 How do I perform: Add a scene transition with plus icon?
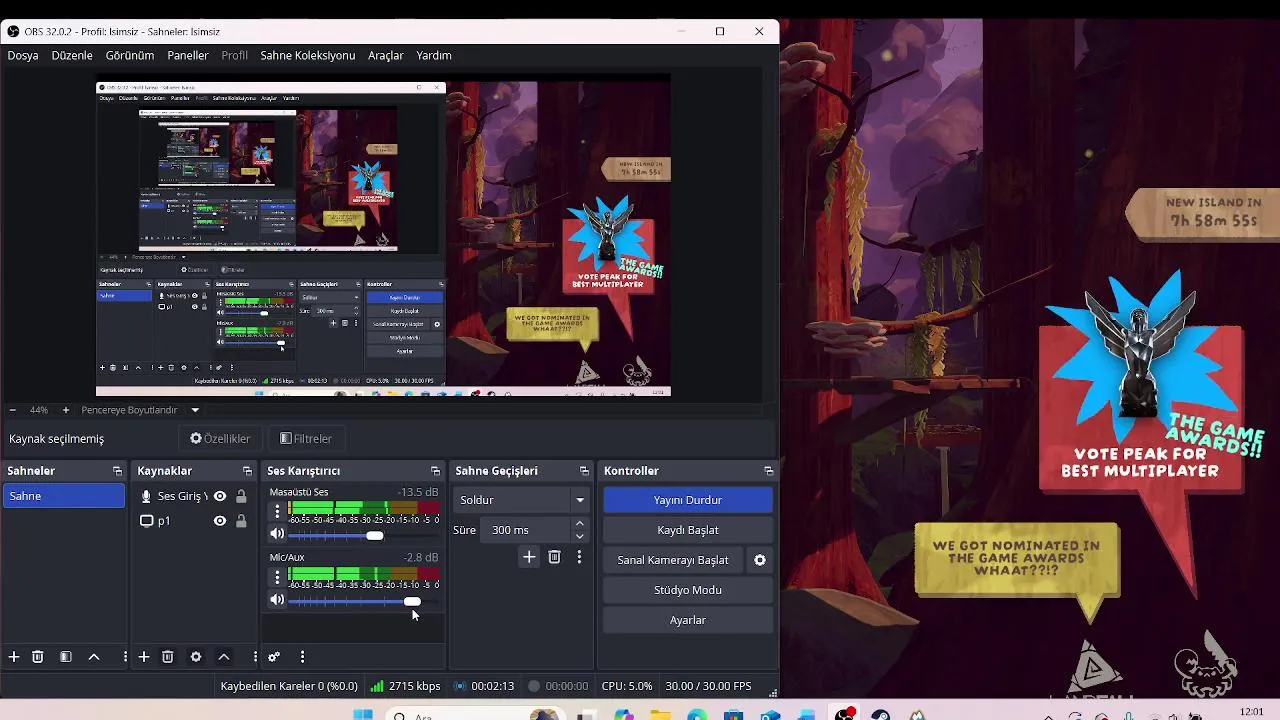pyautogui.click(x=529, y=557)
